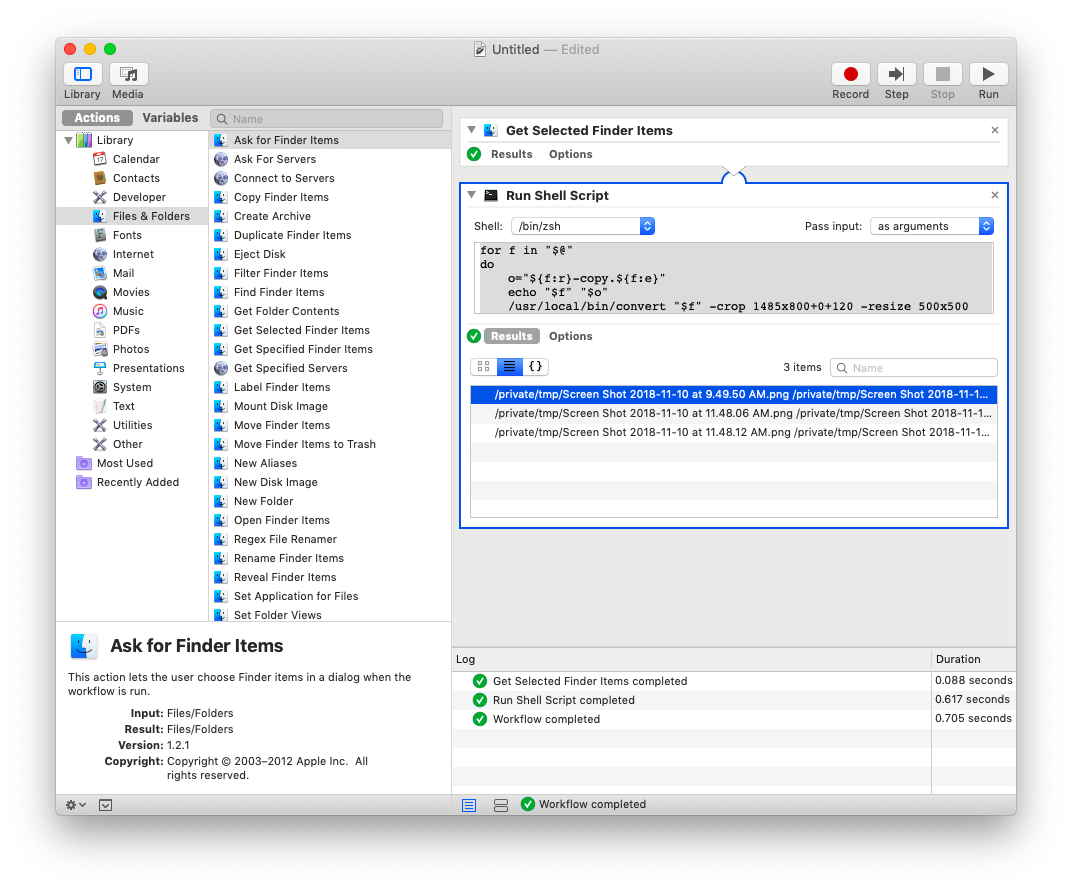1072x889 pixels.
Task: Switch results to icon grid view
Action: [x=483, y=367]
